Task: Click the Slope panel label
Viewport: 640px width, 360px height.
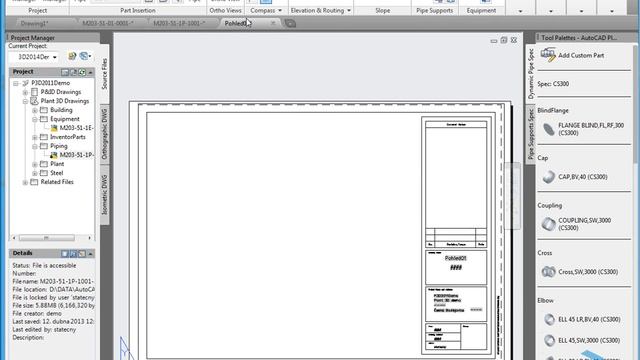Action: point(382,11)
